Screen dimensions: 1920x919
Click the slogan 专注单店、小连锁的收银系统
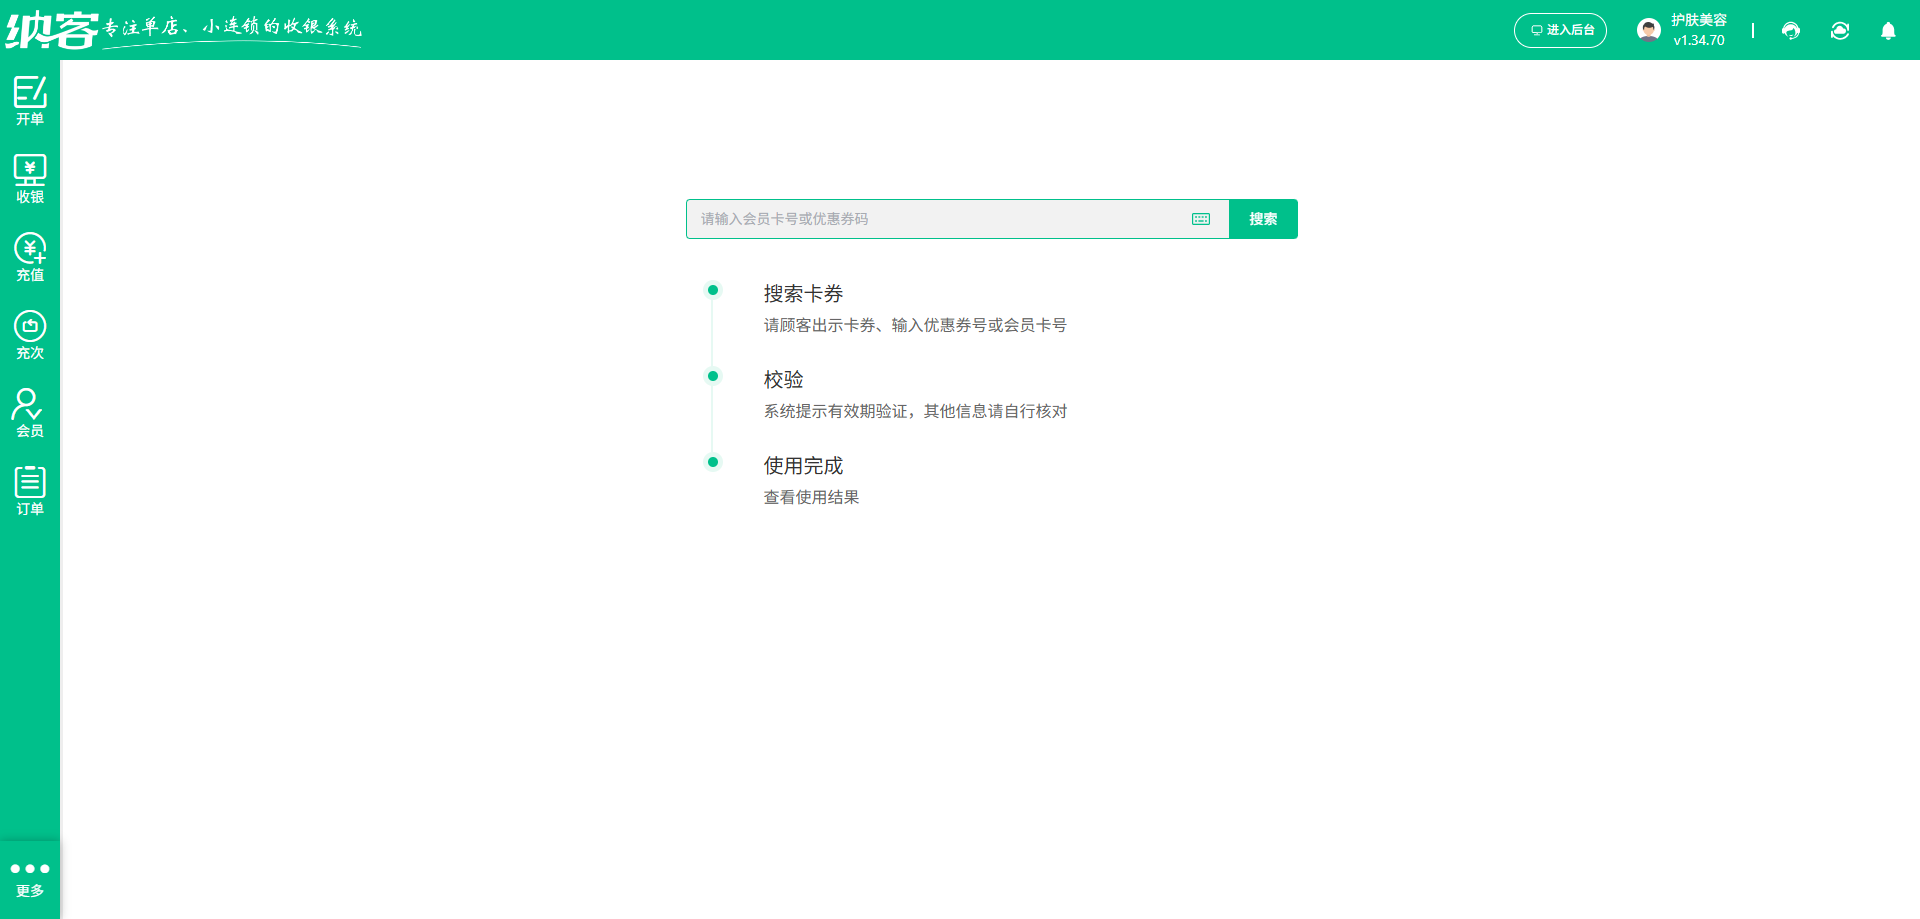pos(232,28)
